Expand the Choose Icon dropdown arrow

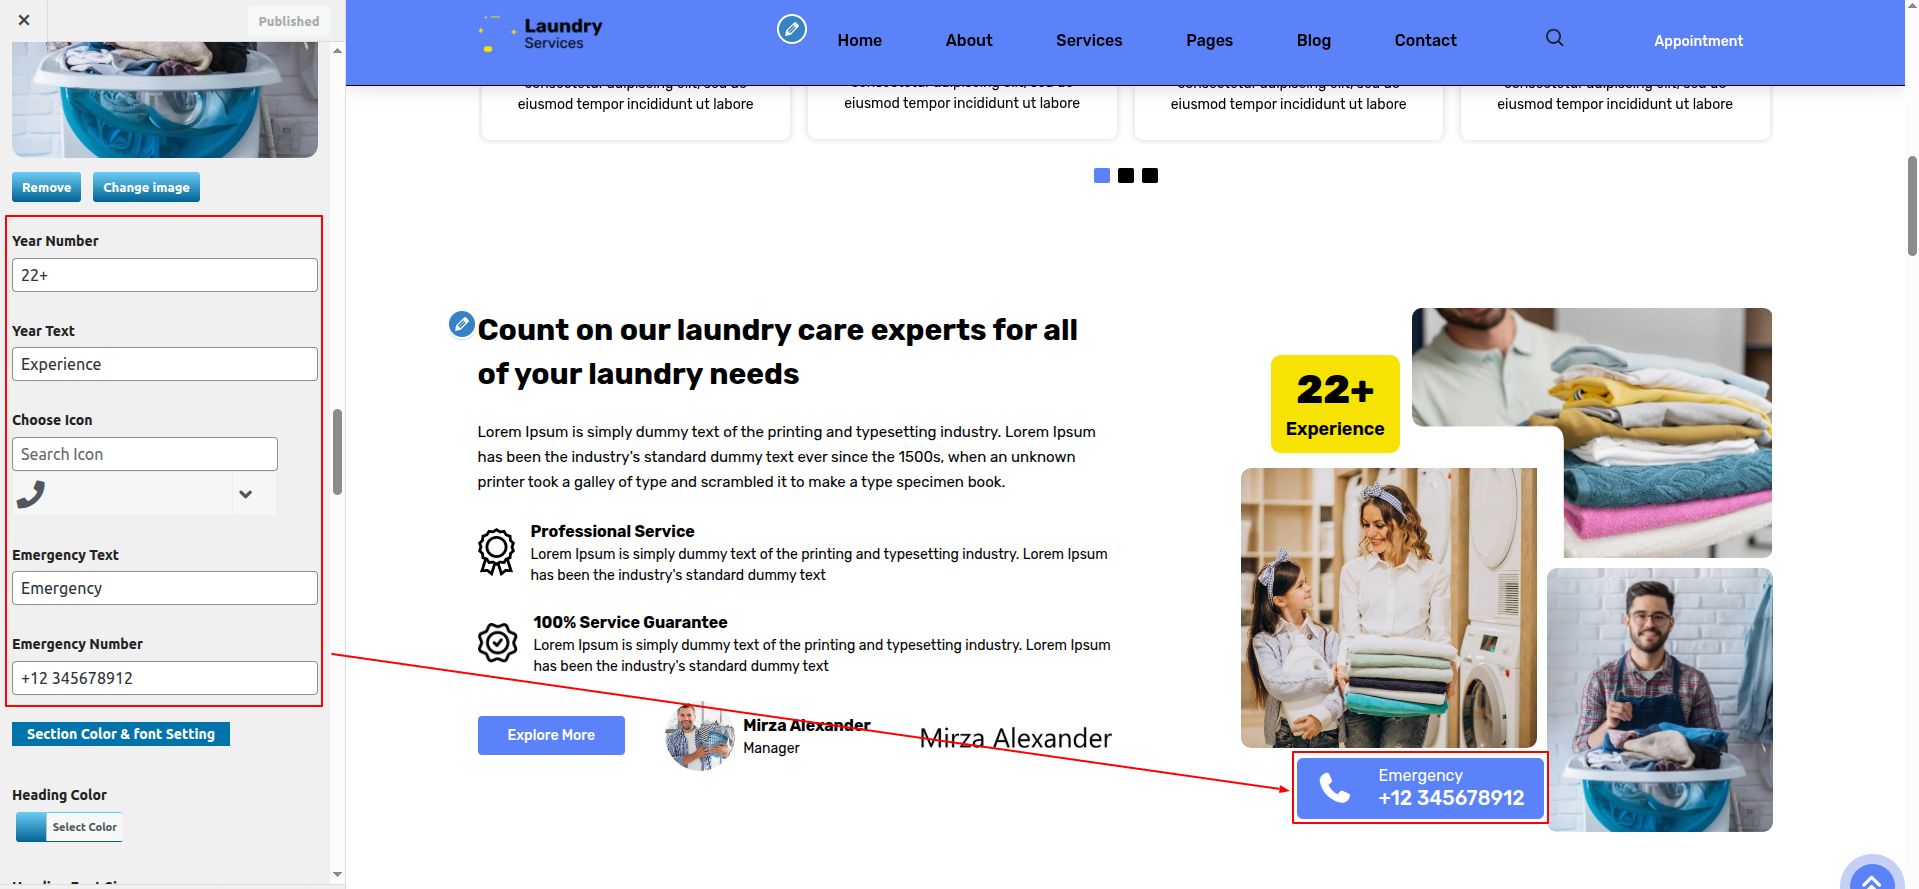pos(245,494)
